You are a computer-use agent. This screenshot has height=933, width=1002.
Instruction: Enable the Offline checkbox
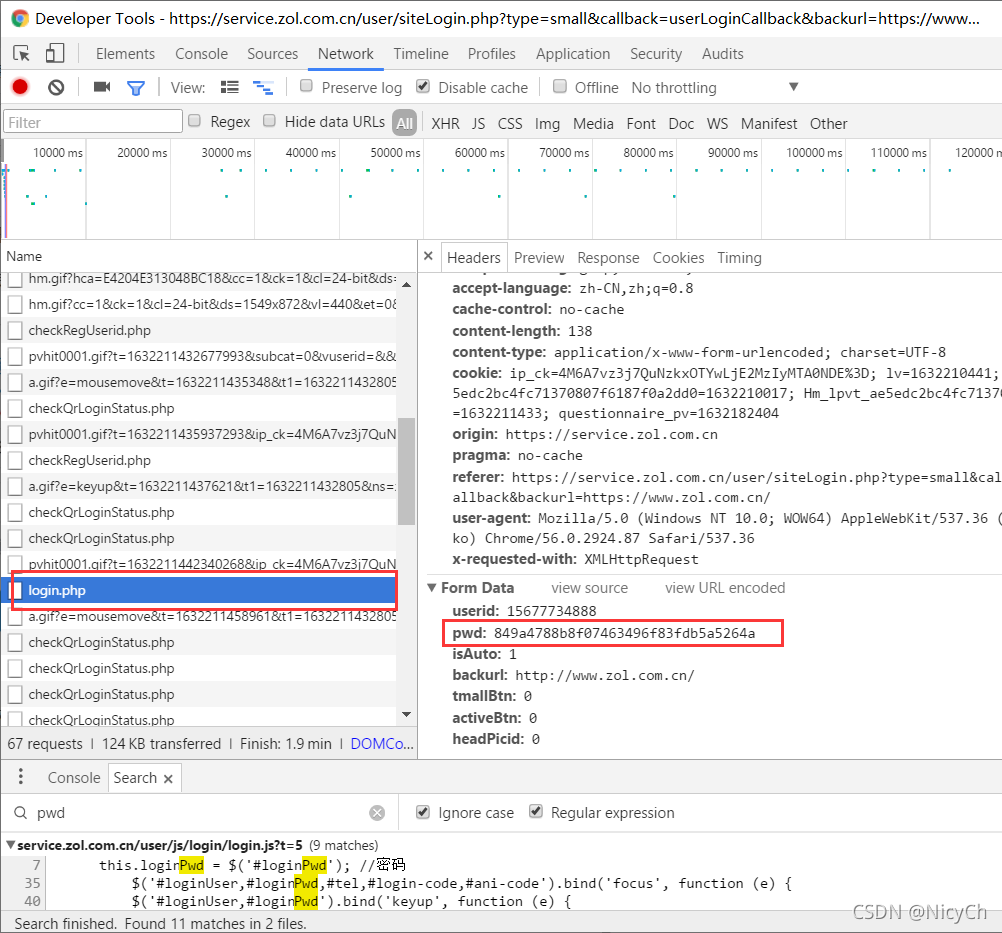tap(560, 86)
